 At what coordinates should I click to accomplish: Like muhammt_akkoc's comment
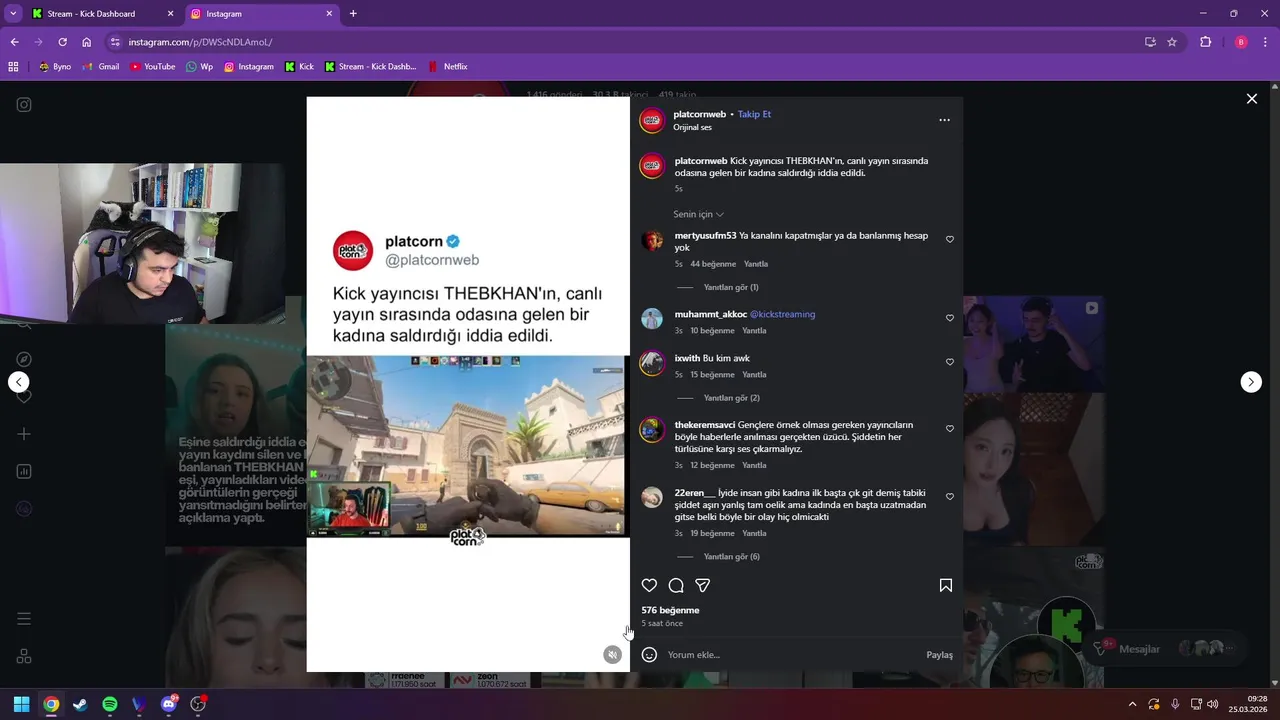[x=950, y=318]
